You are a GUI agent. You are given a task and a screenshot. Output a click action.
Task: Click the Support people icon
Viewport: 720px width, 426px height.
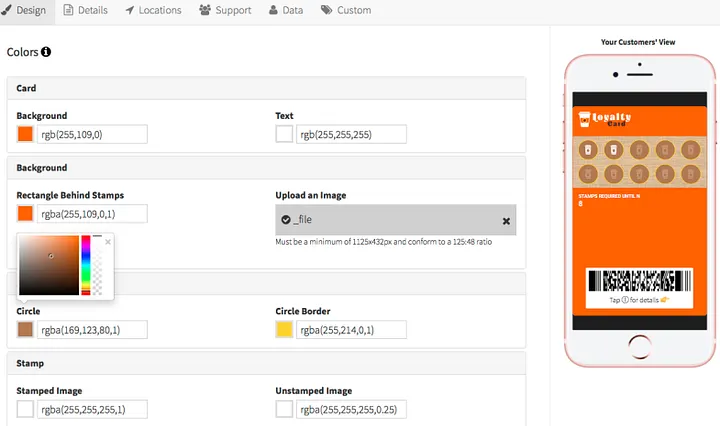(x=205, y=10)
